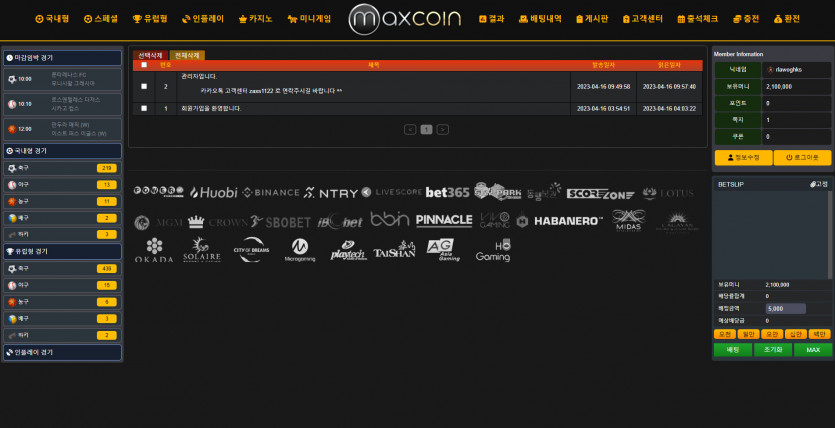The image size is (835, 428).
Task: Click the maxcoin site logo
Action: coord(405,19)
